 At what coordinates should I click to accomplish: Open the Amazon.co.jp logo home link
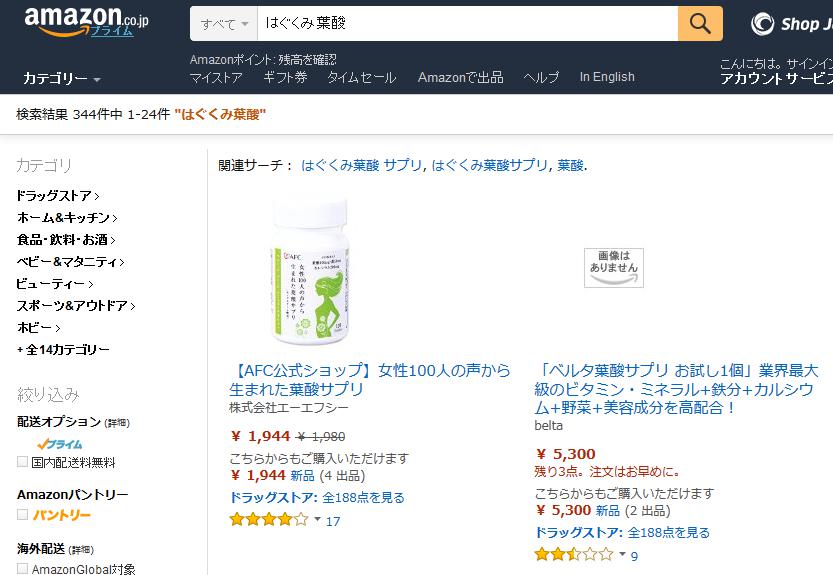click(87, 22)
